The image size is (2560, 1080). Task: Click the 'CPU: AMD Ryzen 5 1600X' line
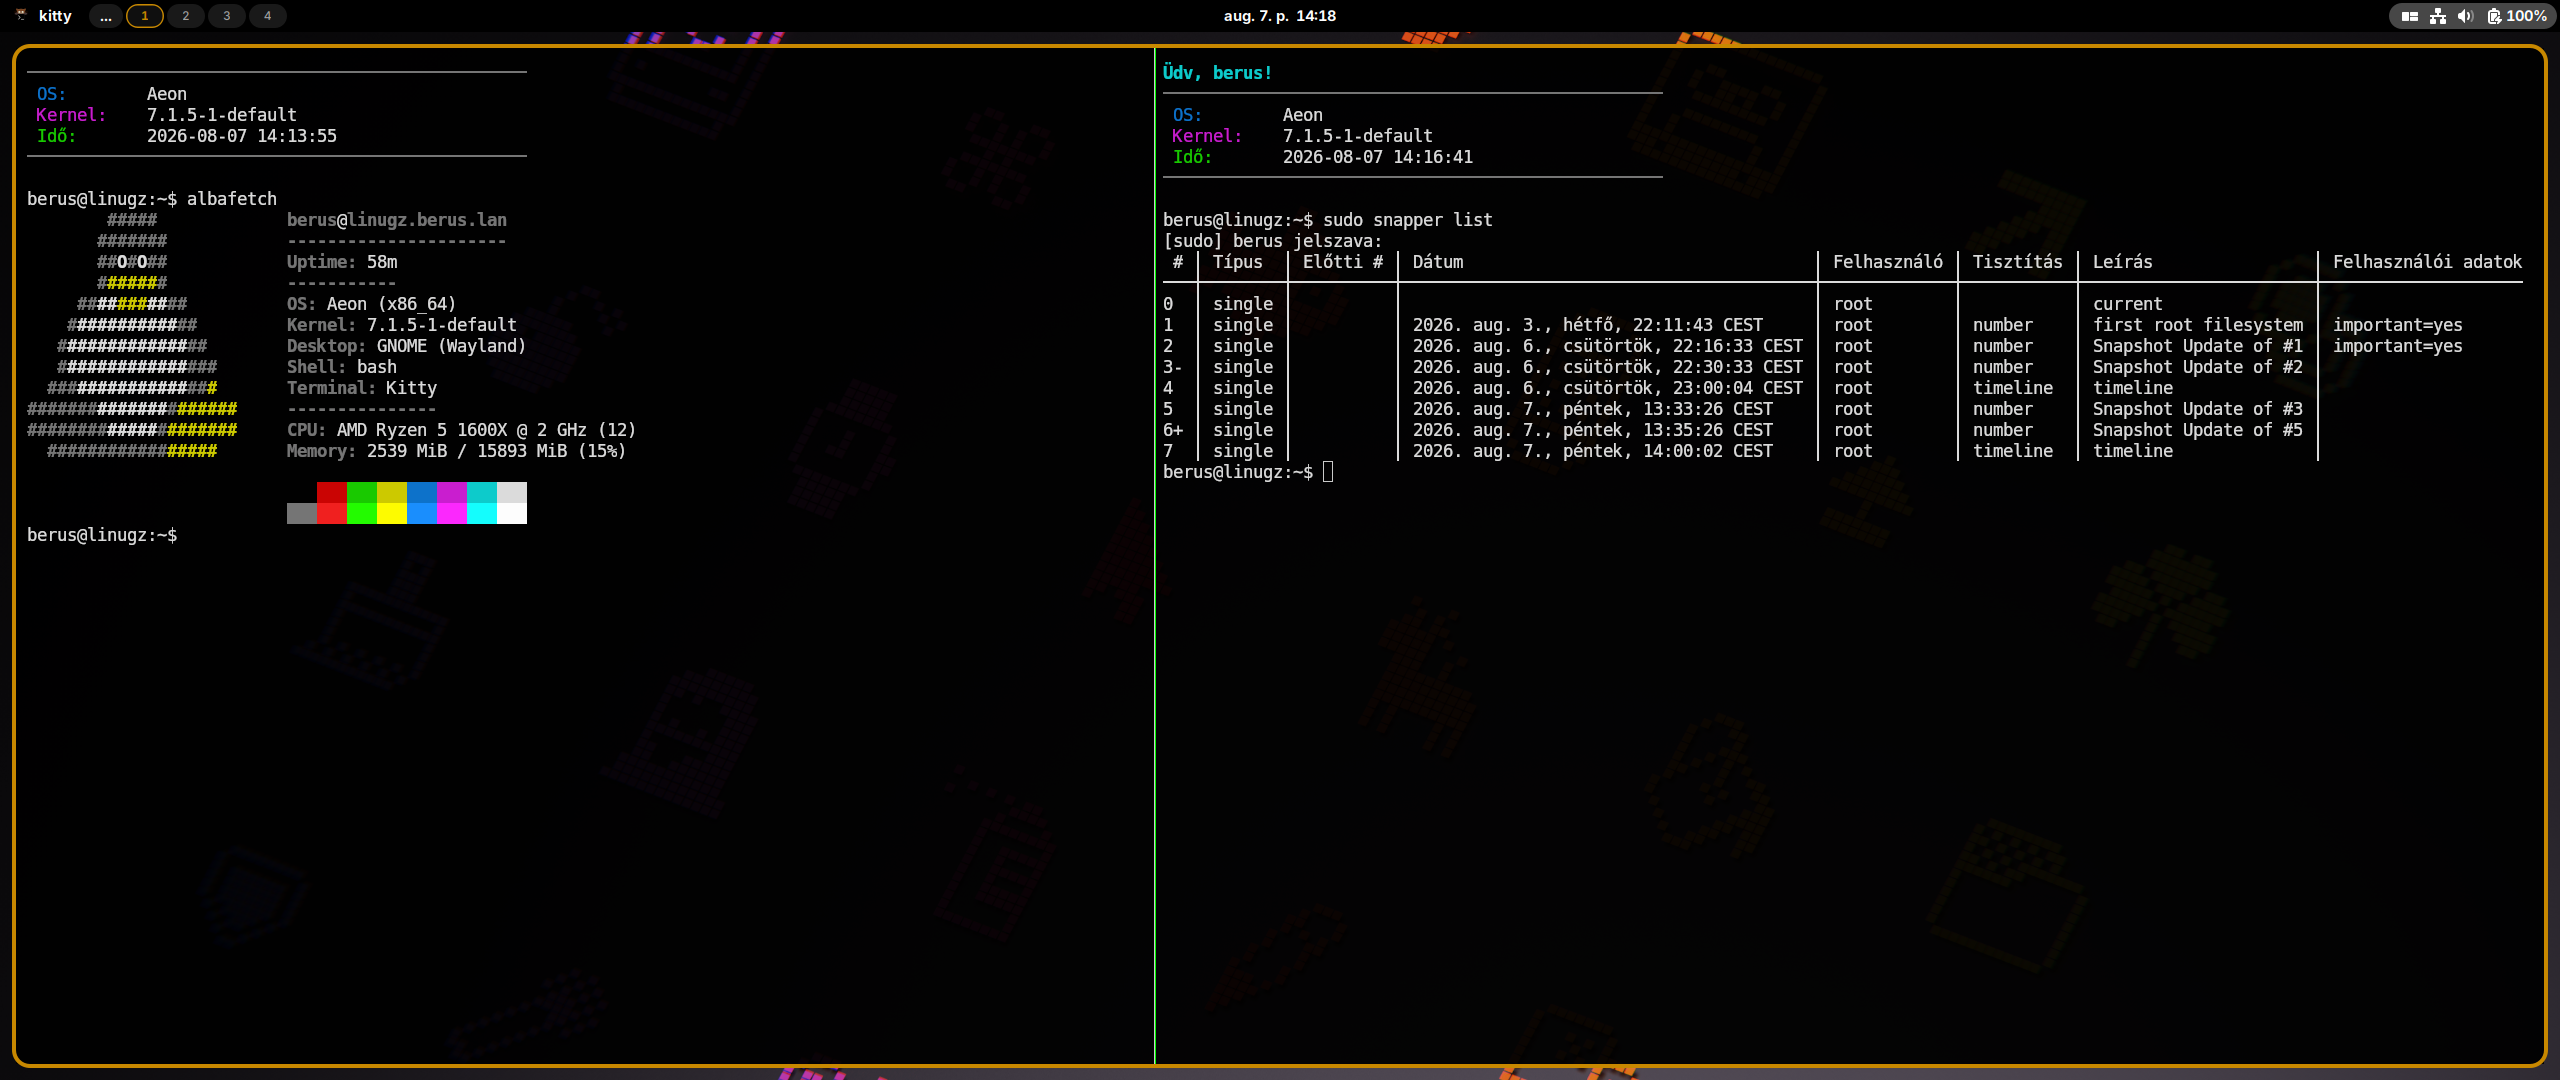click(462, 430)
